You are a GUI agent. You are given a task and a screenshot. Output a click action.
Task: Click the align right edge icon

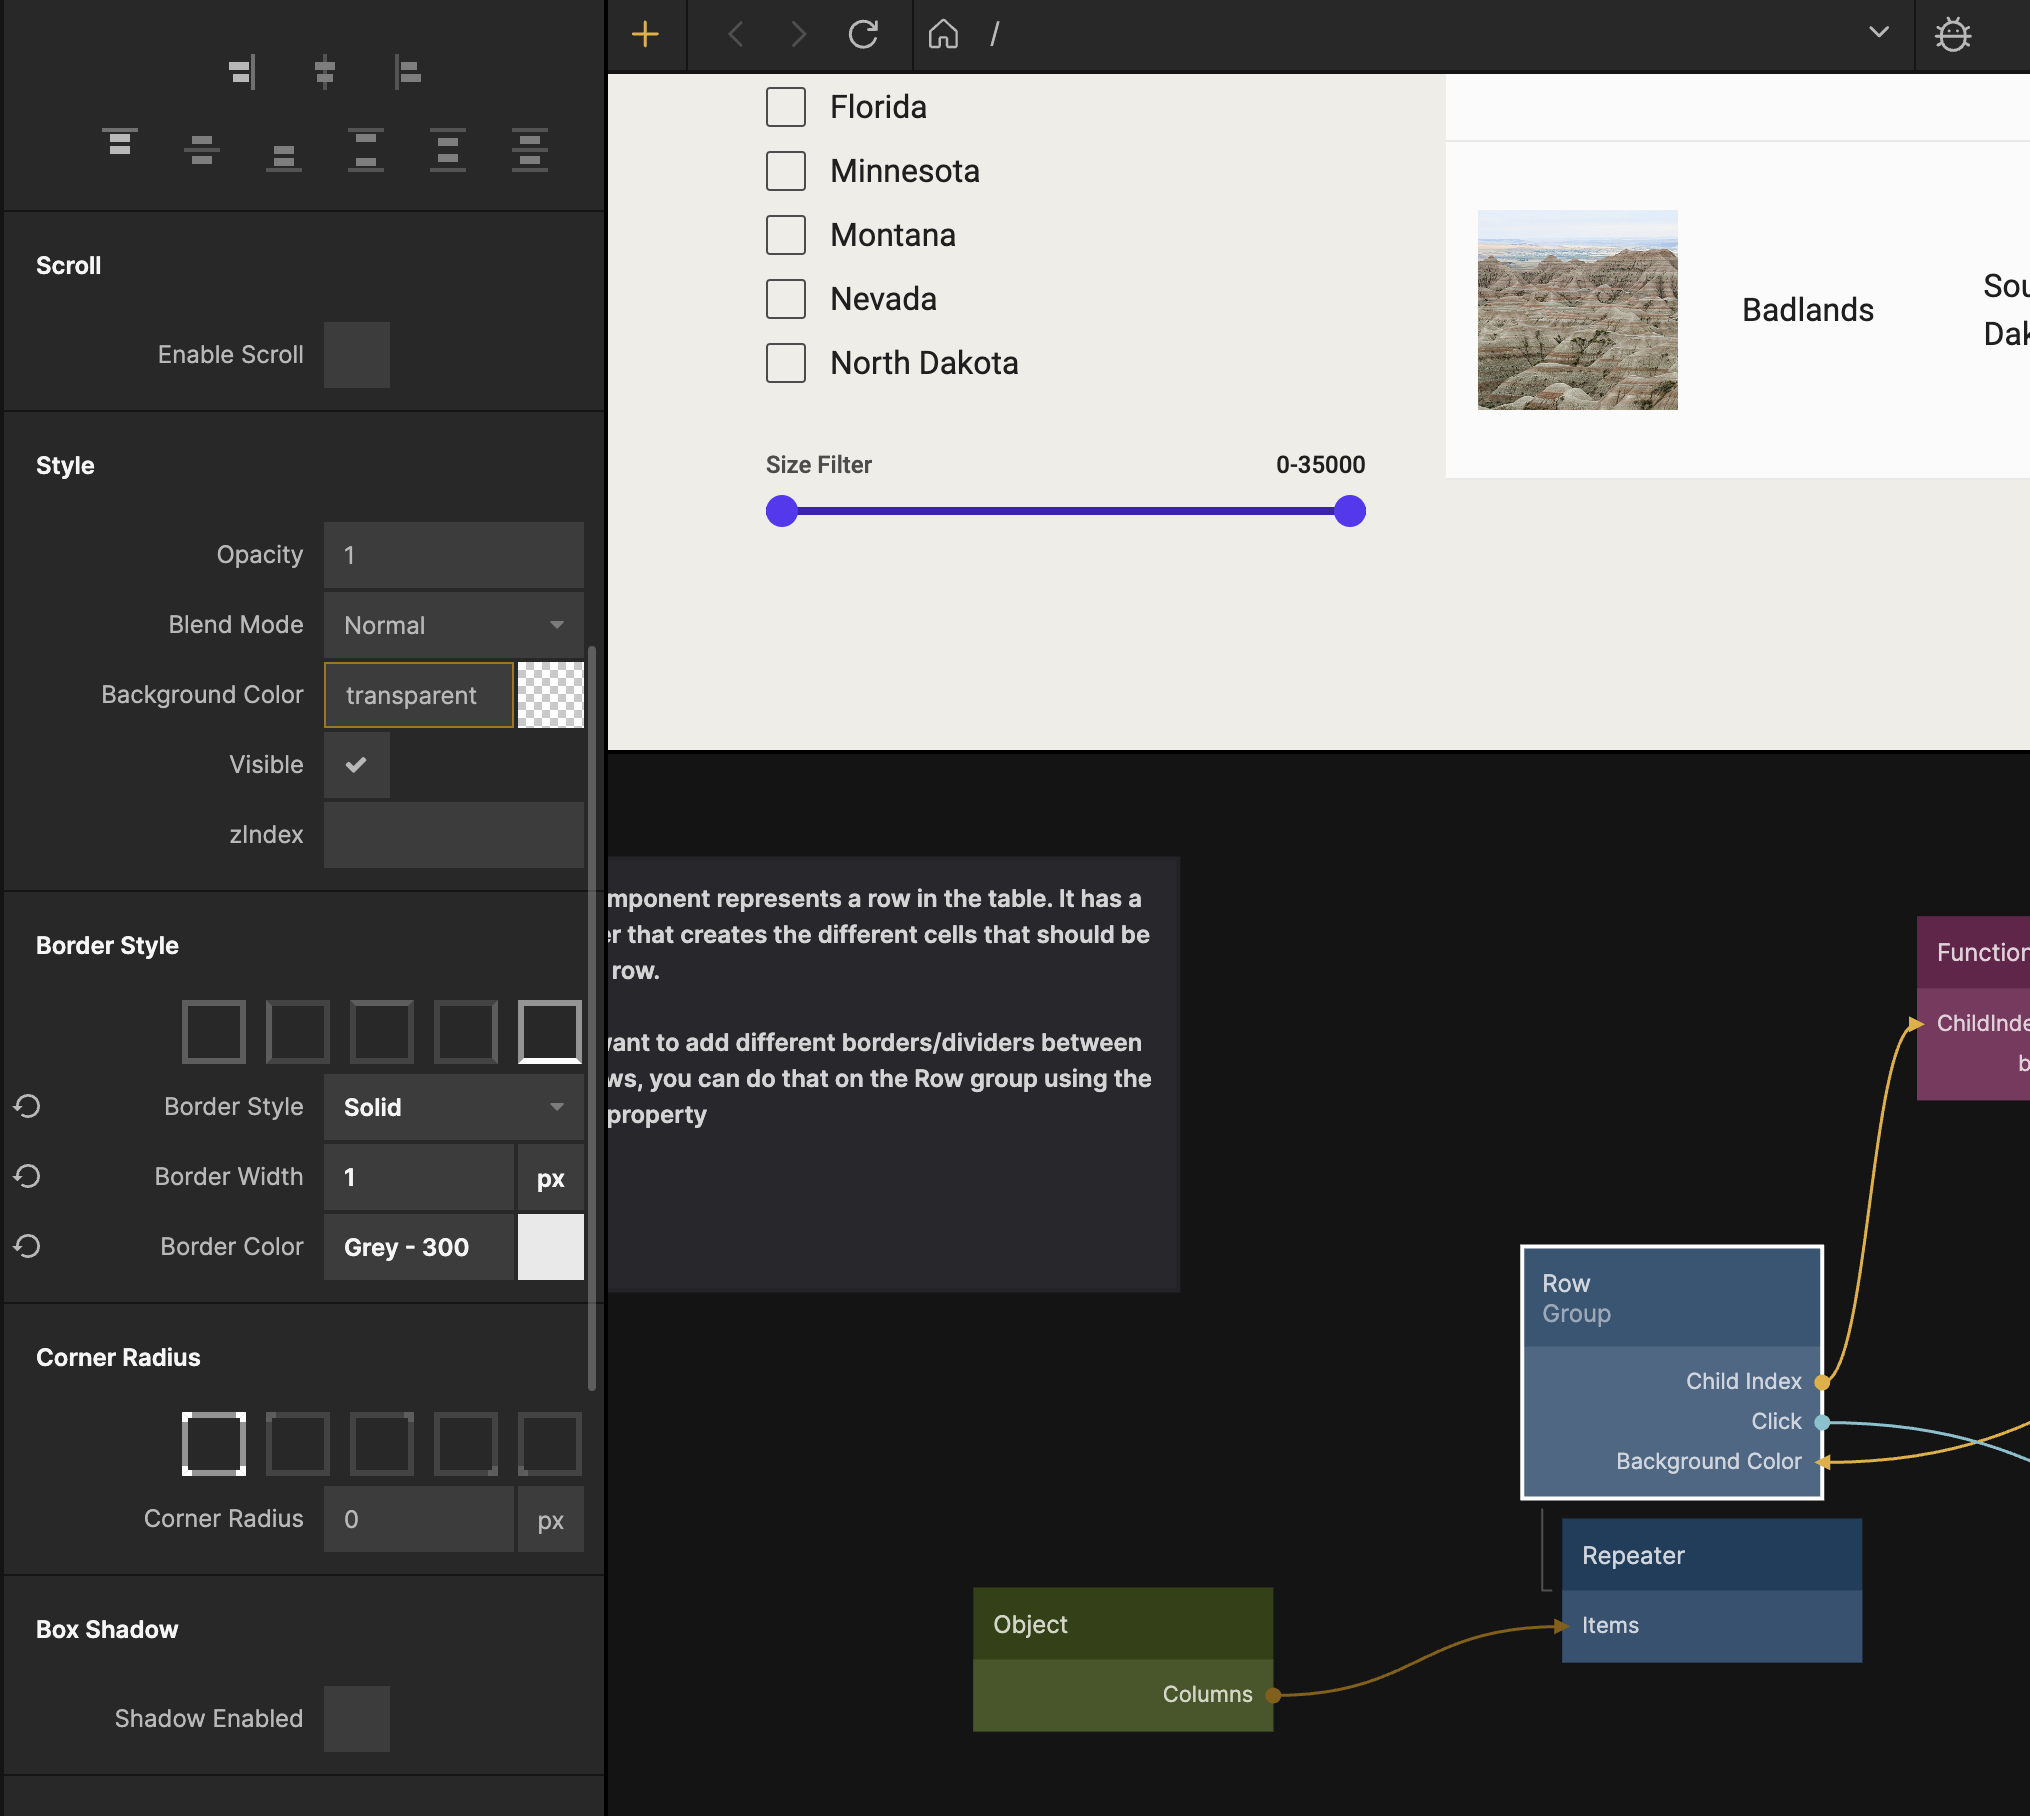pos(242,72)
